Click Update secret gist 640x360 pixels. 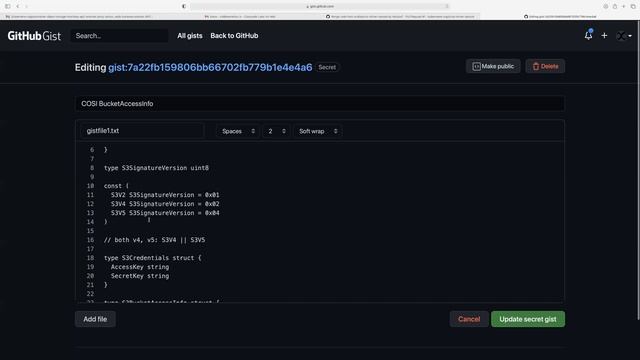528,319
